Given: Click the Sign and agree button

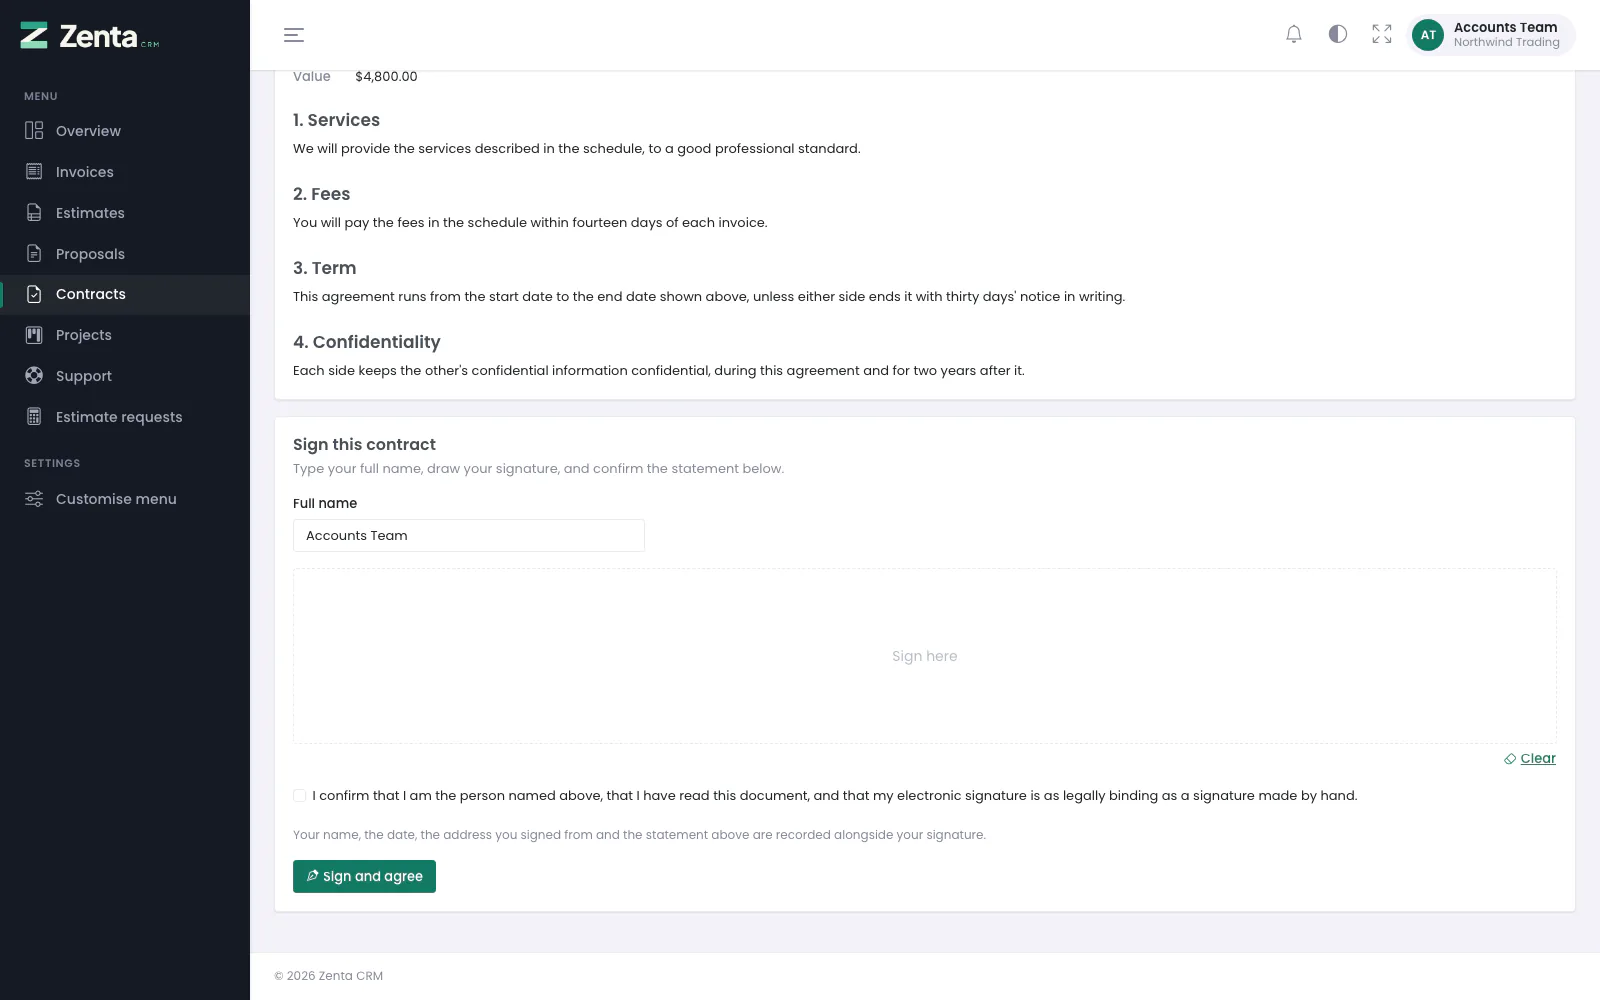Looking at the screenshot, I should coord(364,876).
